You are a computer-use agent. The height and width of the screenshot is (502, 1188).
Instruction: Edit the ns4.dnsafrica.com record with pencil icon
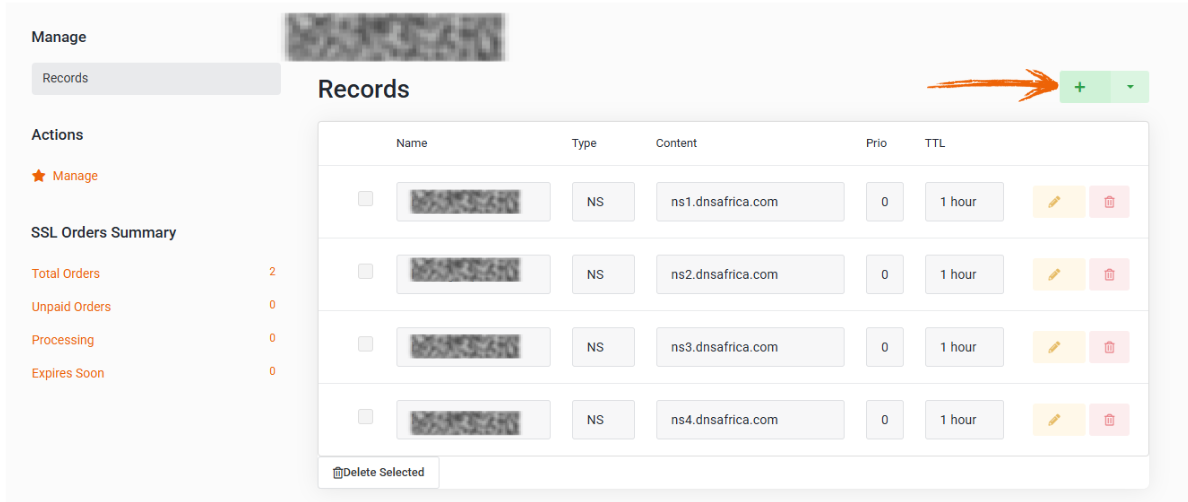coord(1059,419)
